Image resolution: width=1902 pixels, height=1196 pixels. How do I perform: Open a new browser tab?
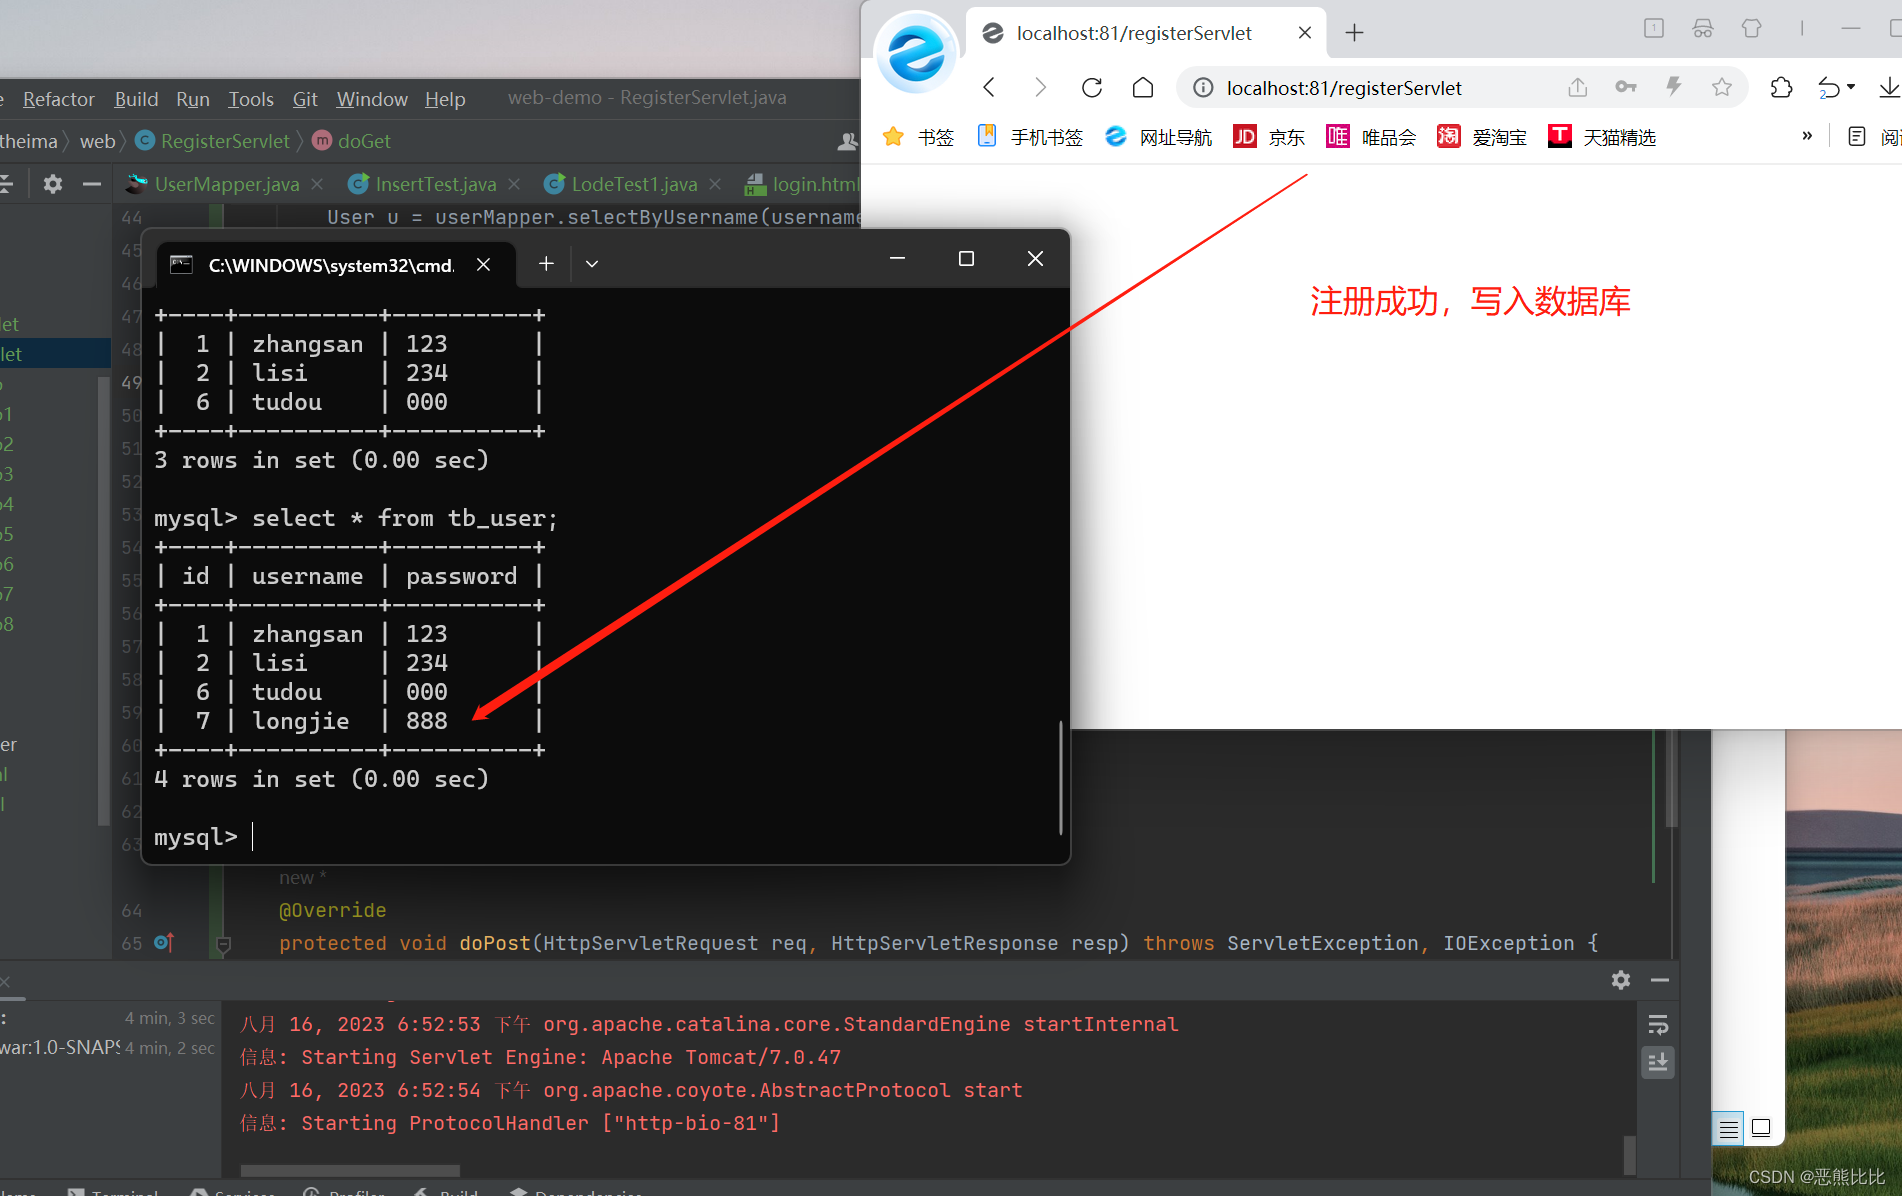(1354, 33)
